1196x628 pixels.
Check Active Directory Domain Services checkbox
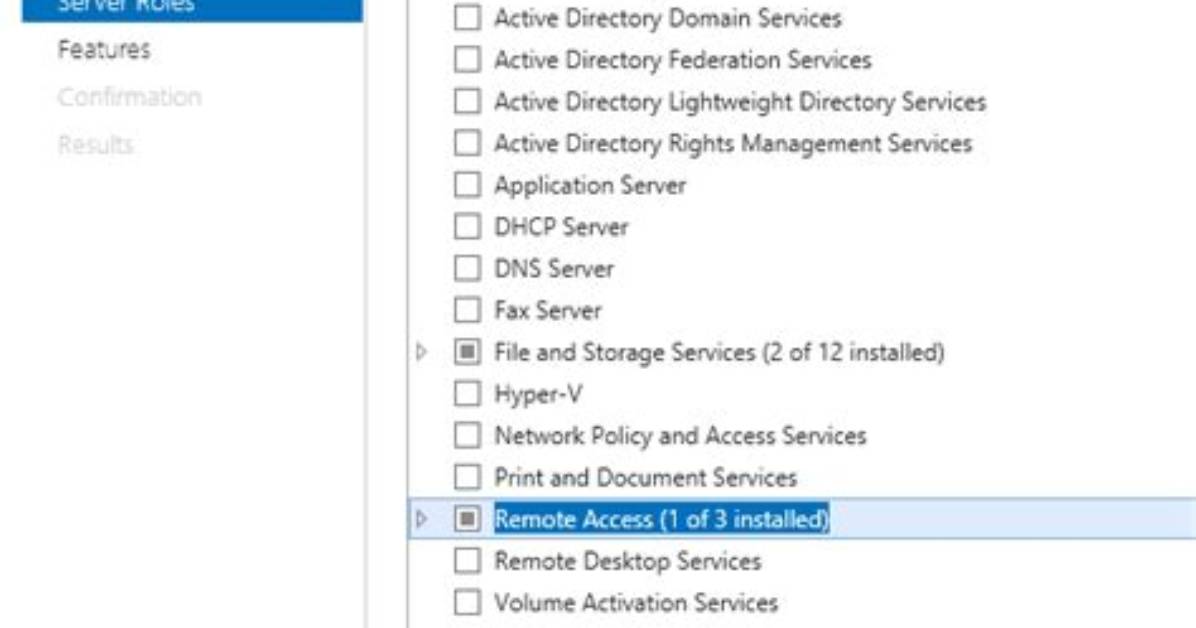coord(467,18)
